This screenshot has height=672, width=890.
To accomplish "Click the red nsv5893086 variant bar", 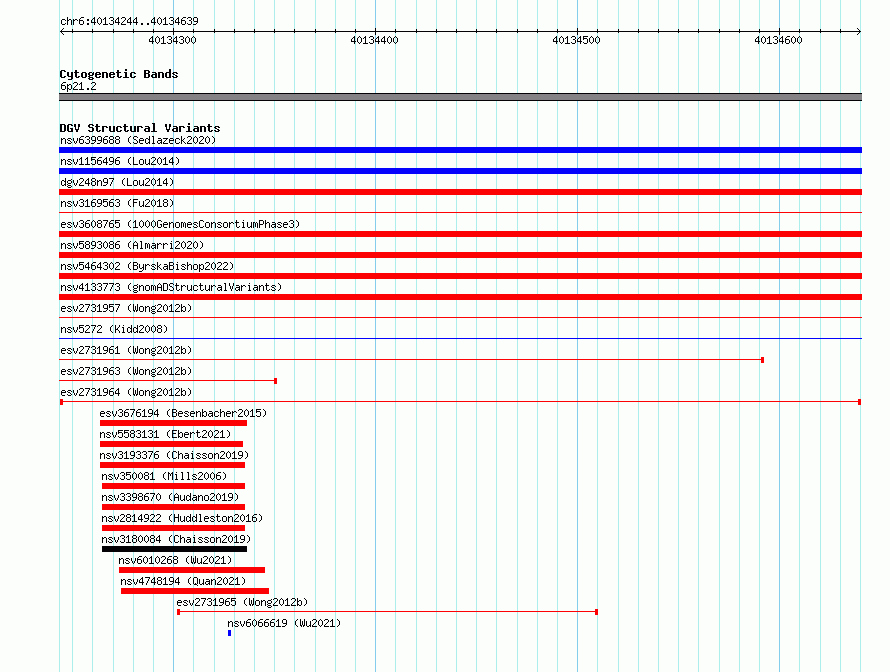I will pyautogui.click(x=460, y=255).
